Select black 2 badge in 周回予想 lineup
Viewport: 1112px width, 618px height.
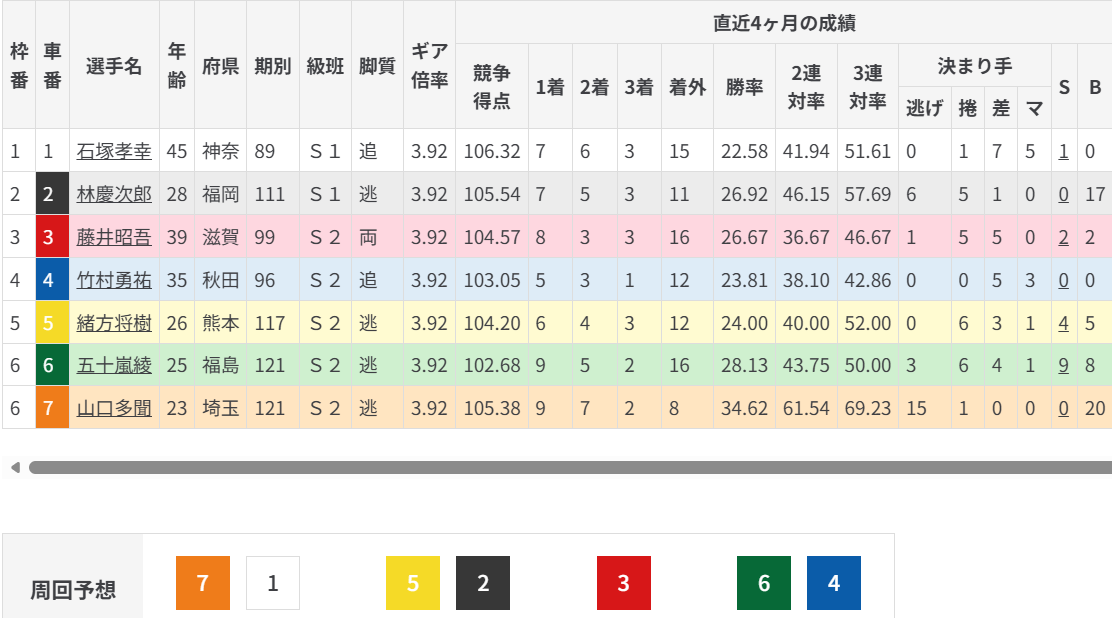[x=483, y=583]
